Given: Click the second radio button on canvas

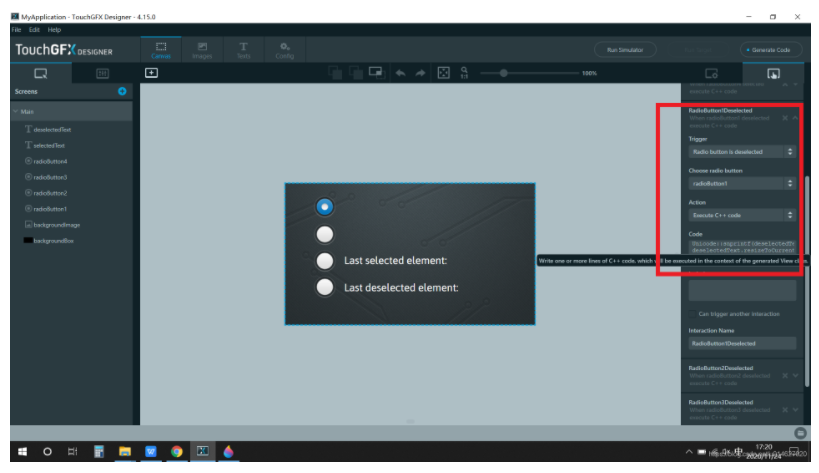Looking at the screenshot, I should (324, 234).
